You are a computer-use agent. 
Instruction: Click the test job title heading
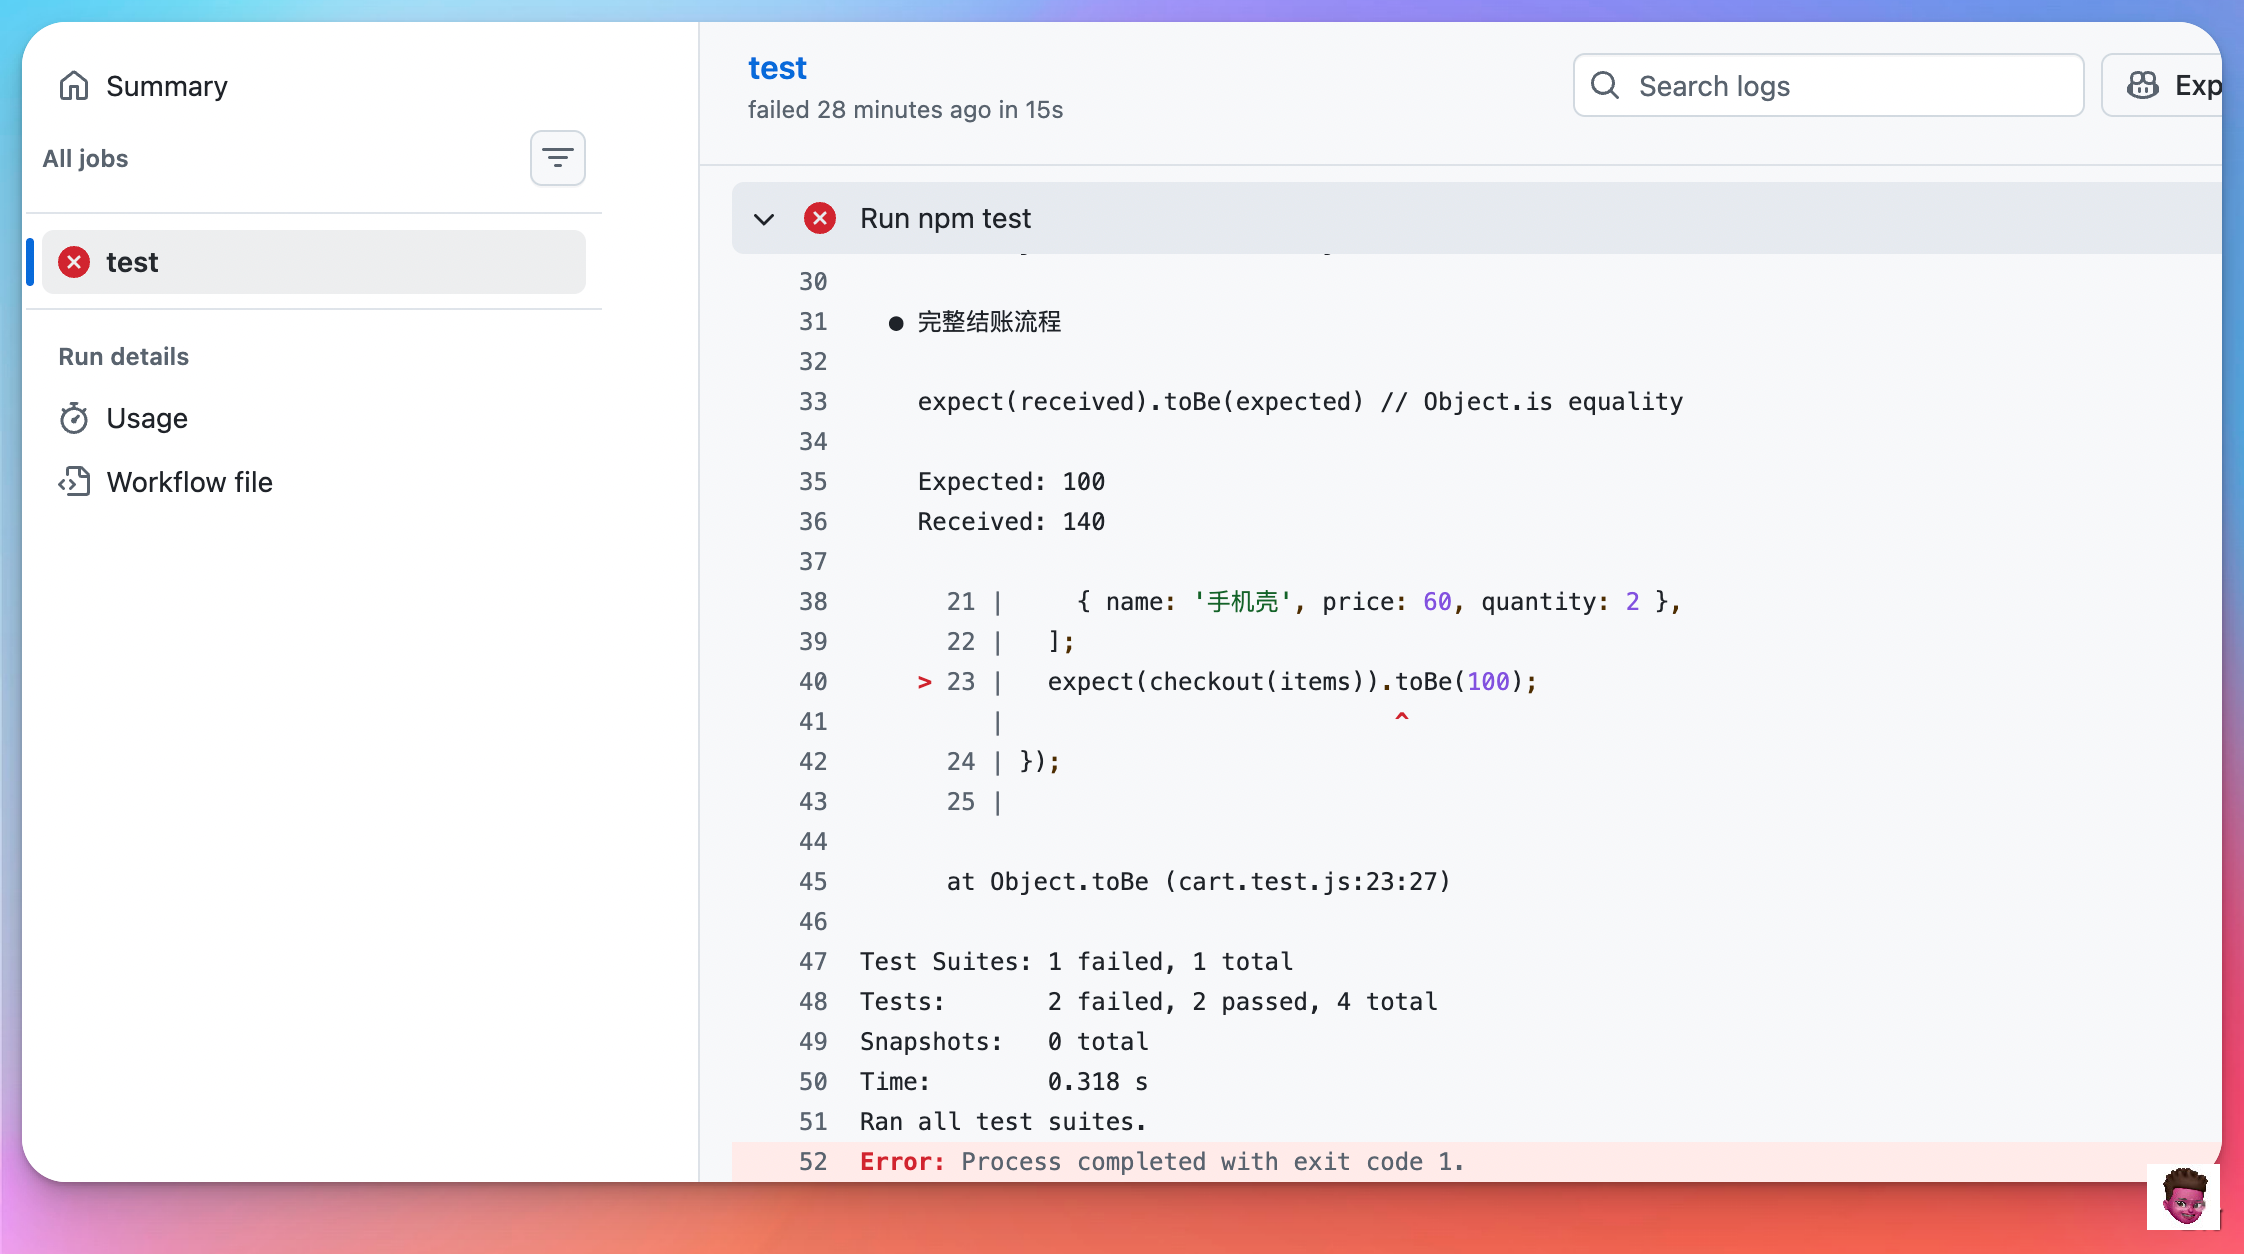click(777, 68)
